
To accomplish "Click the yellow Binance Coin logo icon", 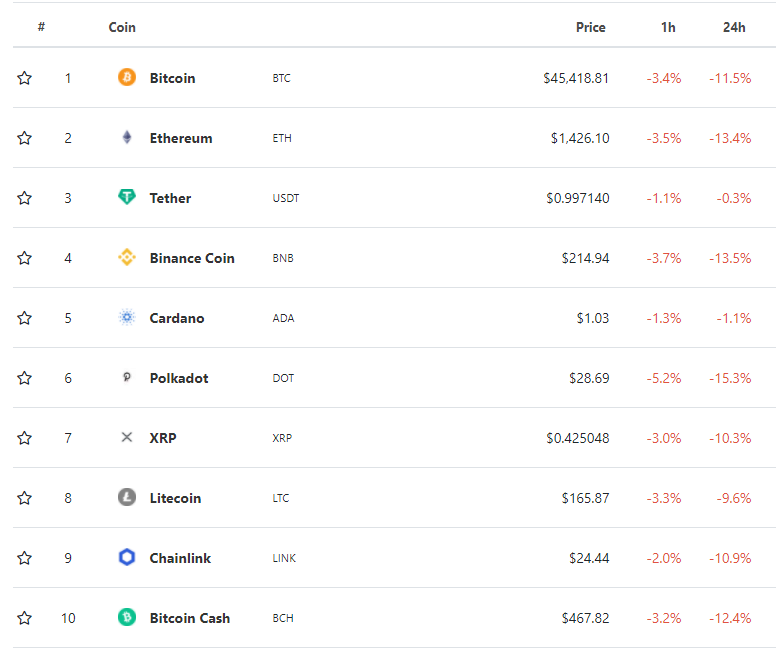I will tap(127, 257).
